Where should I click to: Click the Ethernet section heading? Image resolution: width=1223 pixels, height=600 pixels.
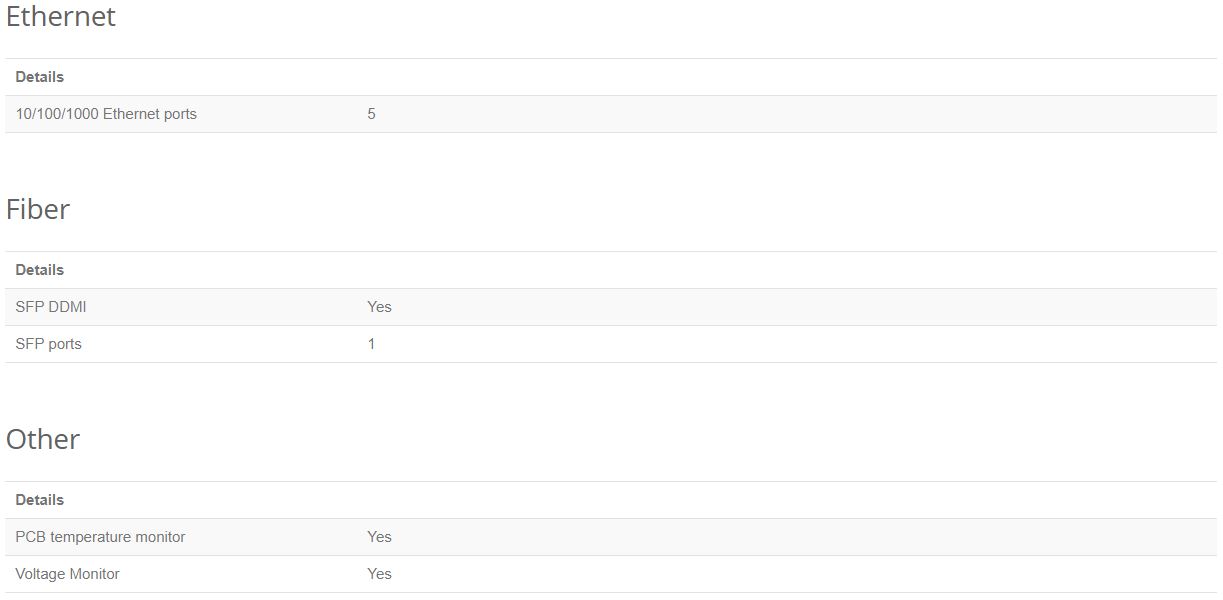point(61,17)
